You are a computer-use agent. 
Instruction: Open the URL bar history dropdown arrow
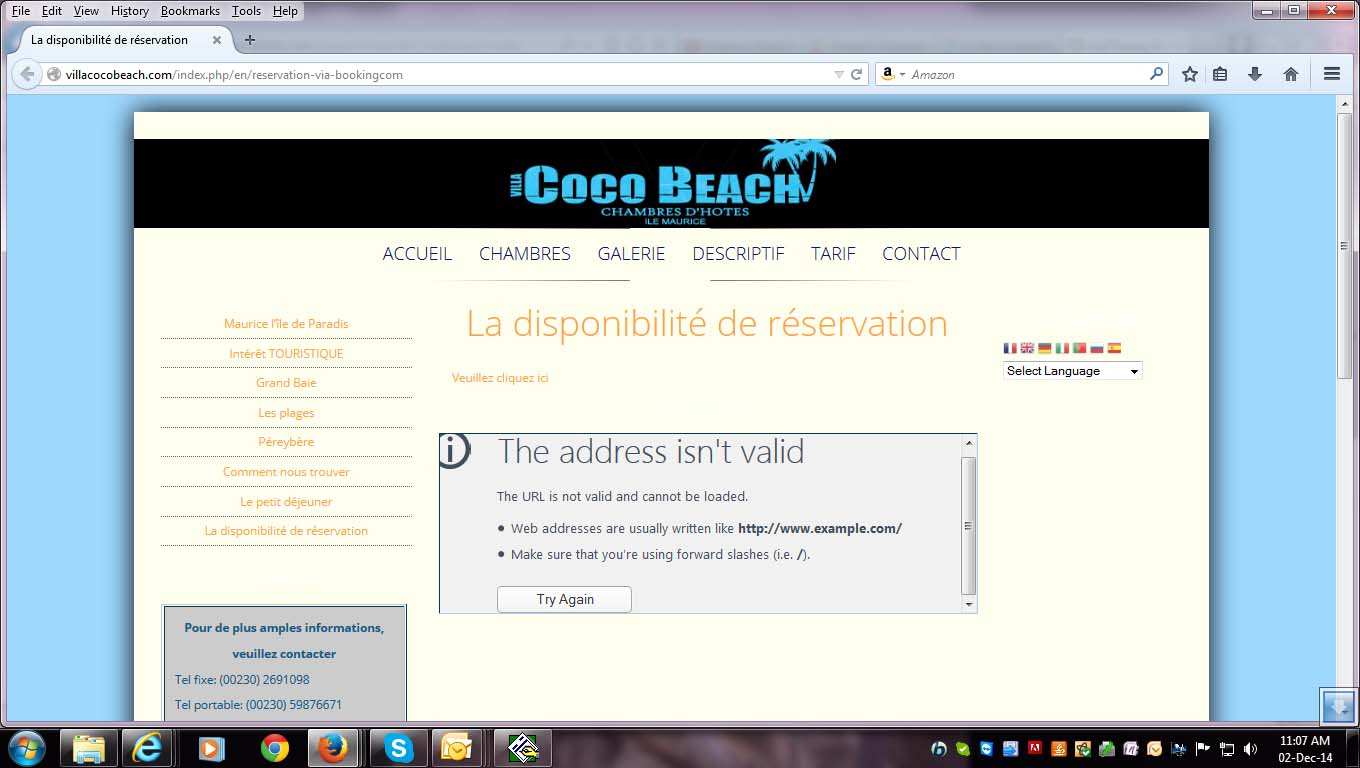pos(839,74)
